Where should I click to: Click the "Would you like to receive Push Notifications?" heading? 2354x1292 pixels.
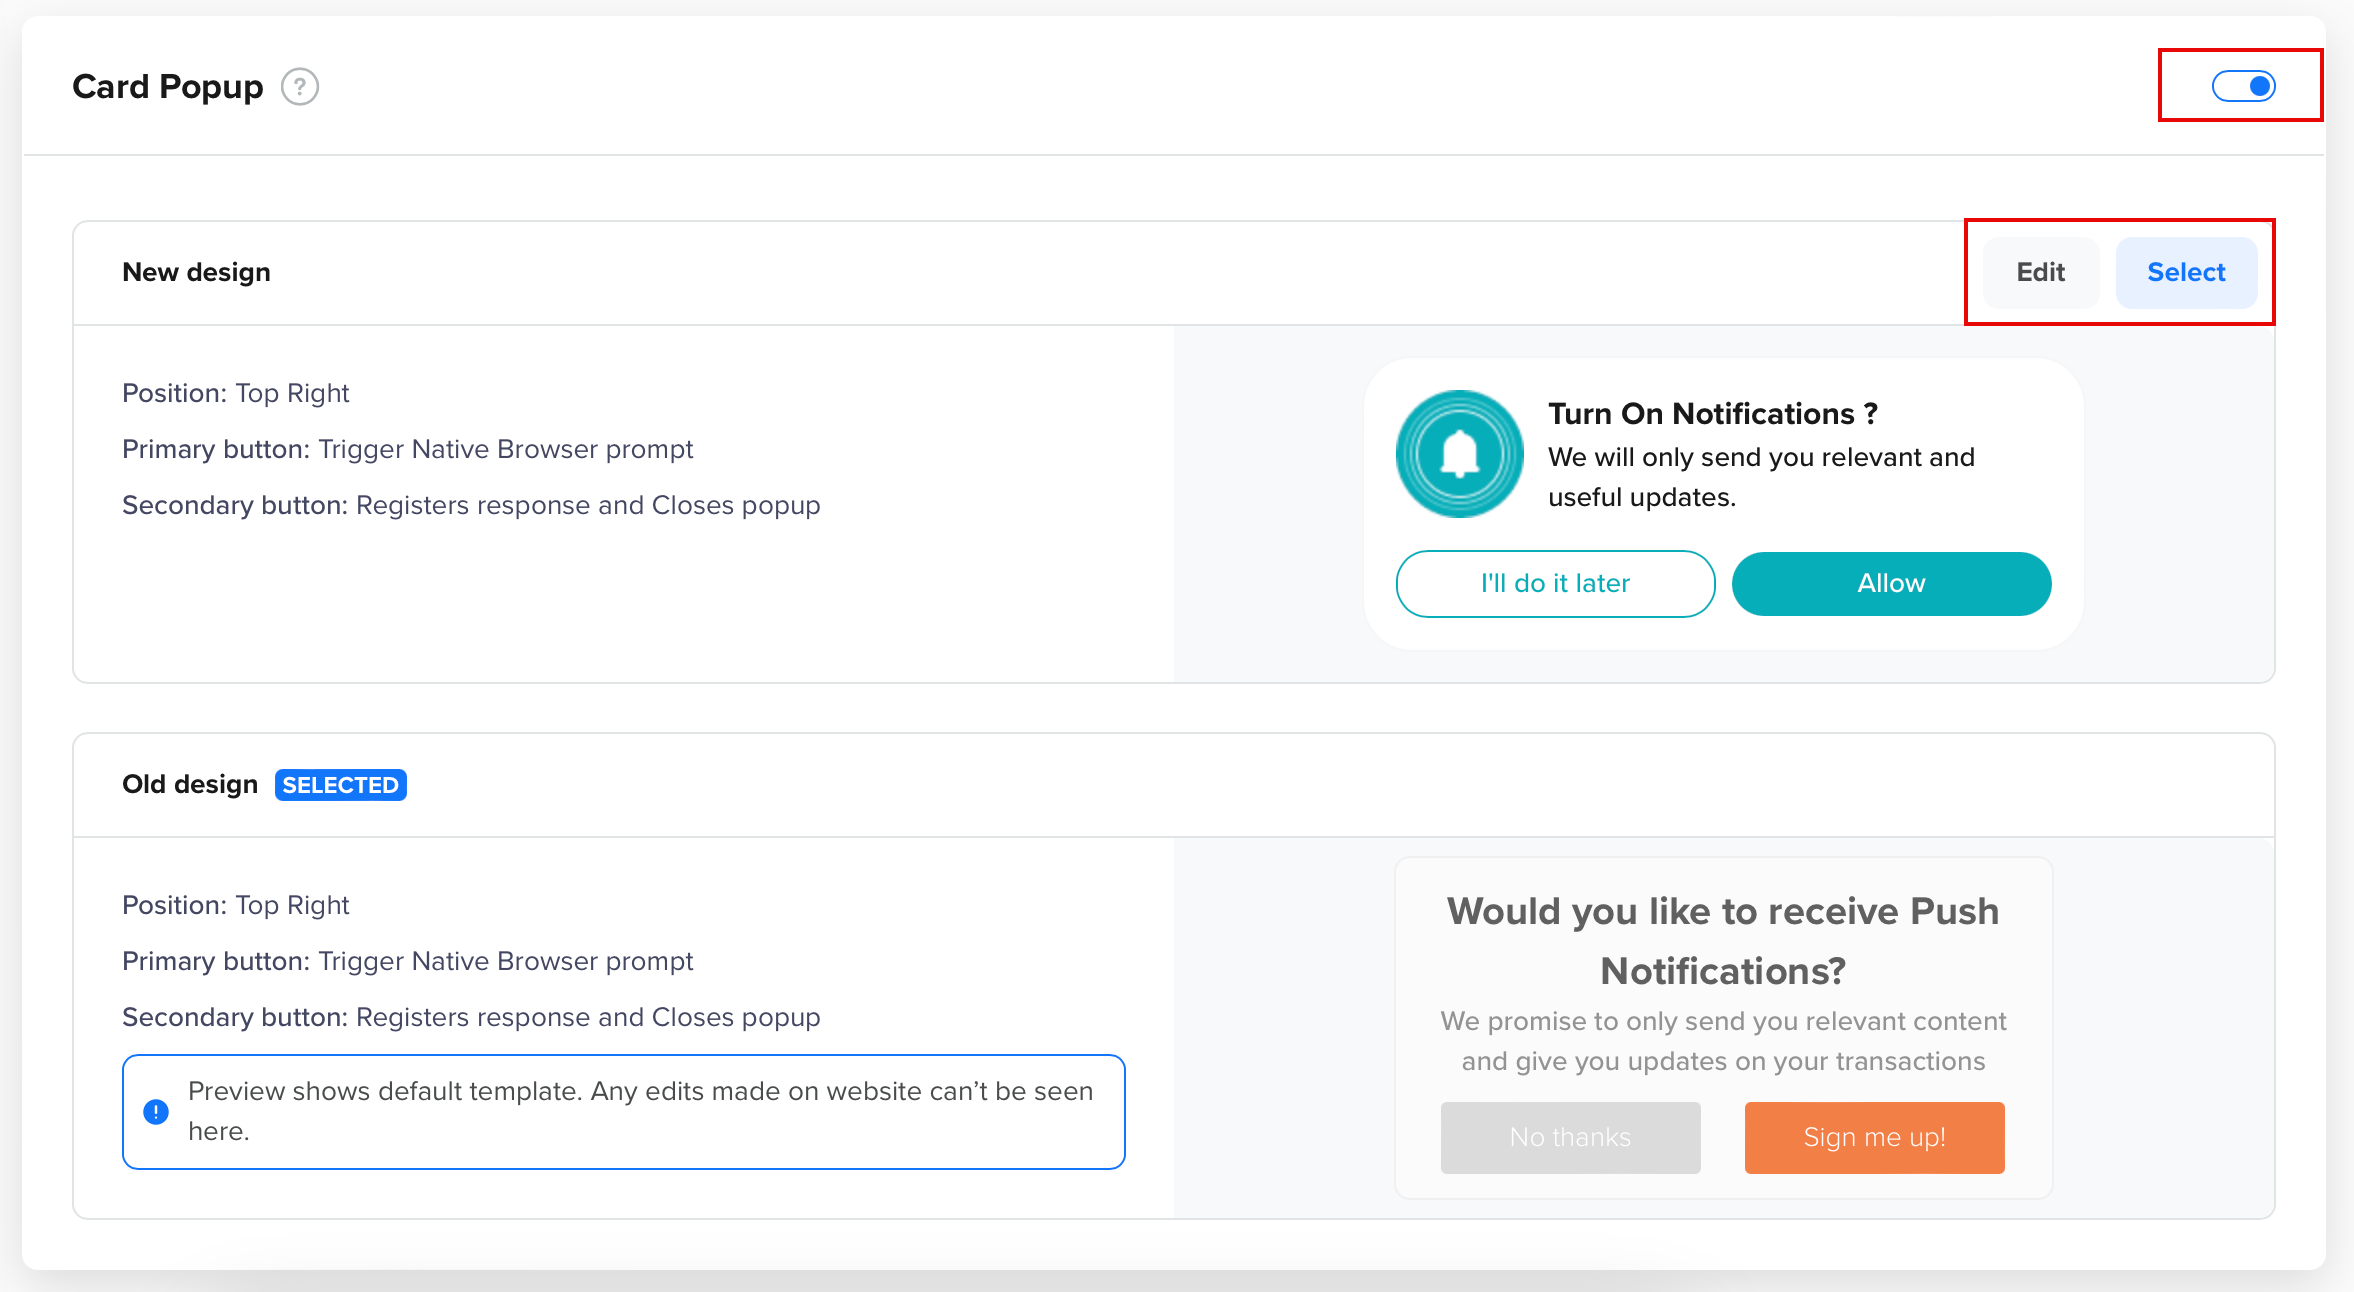tap(1722, 940)
